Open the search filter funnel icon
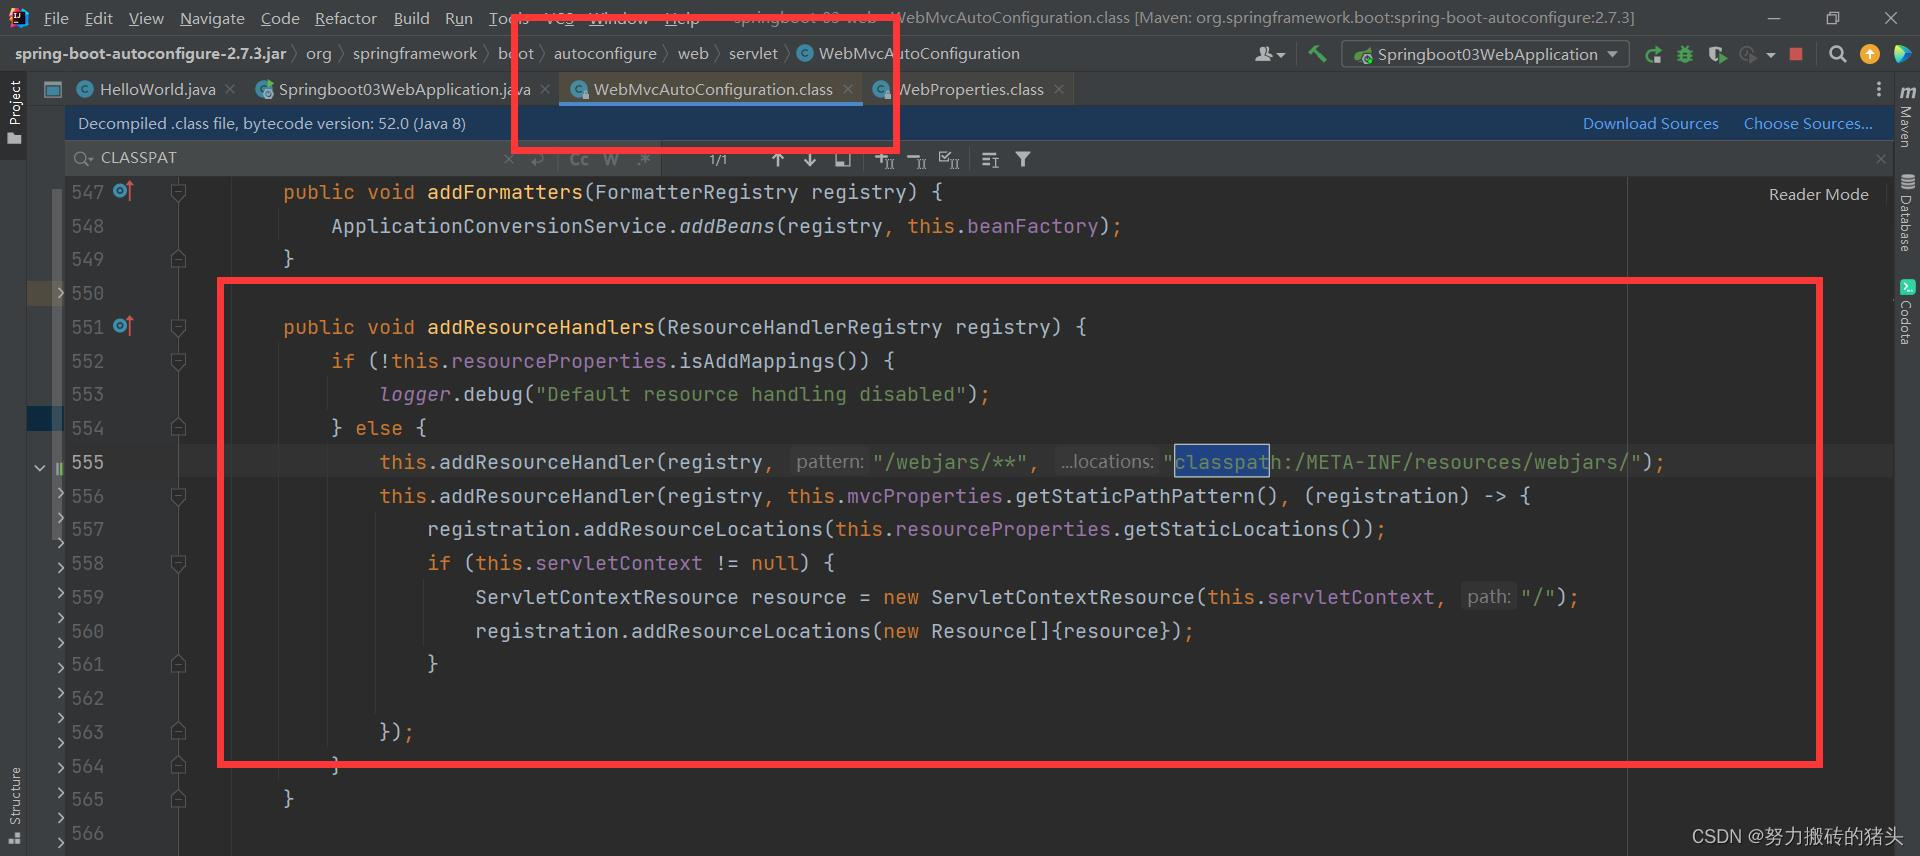 (x=1023, y=159)
